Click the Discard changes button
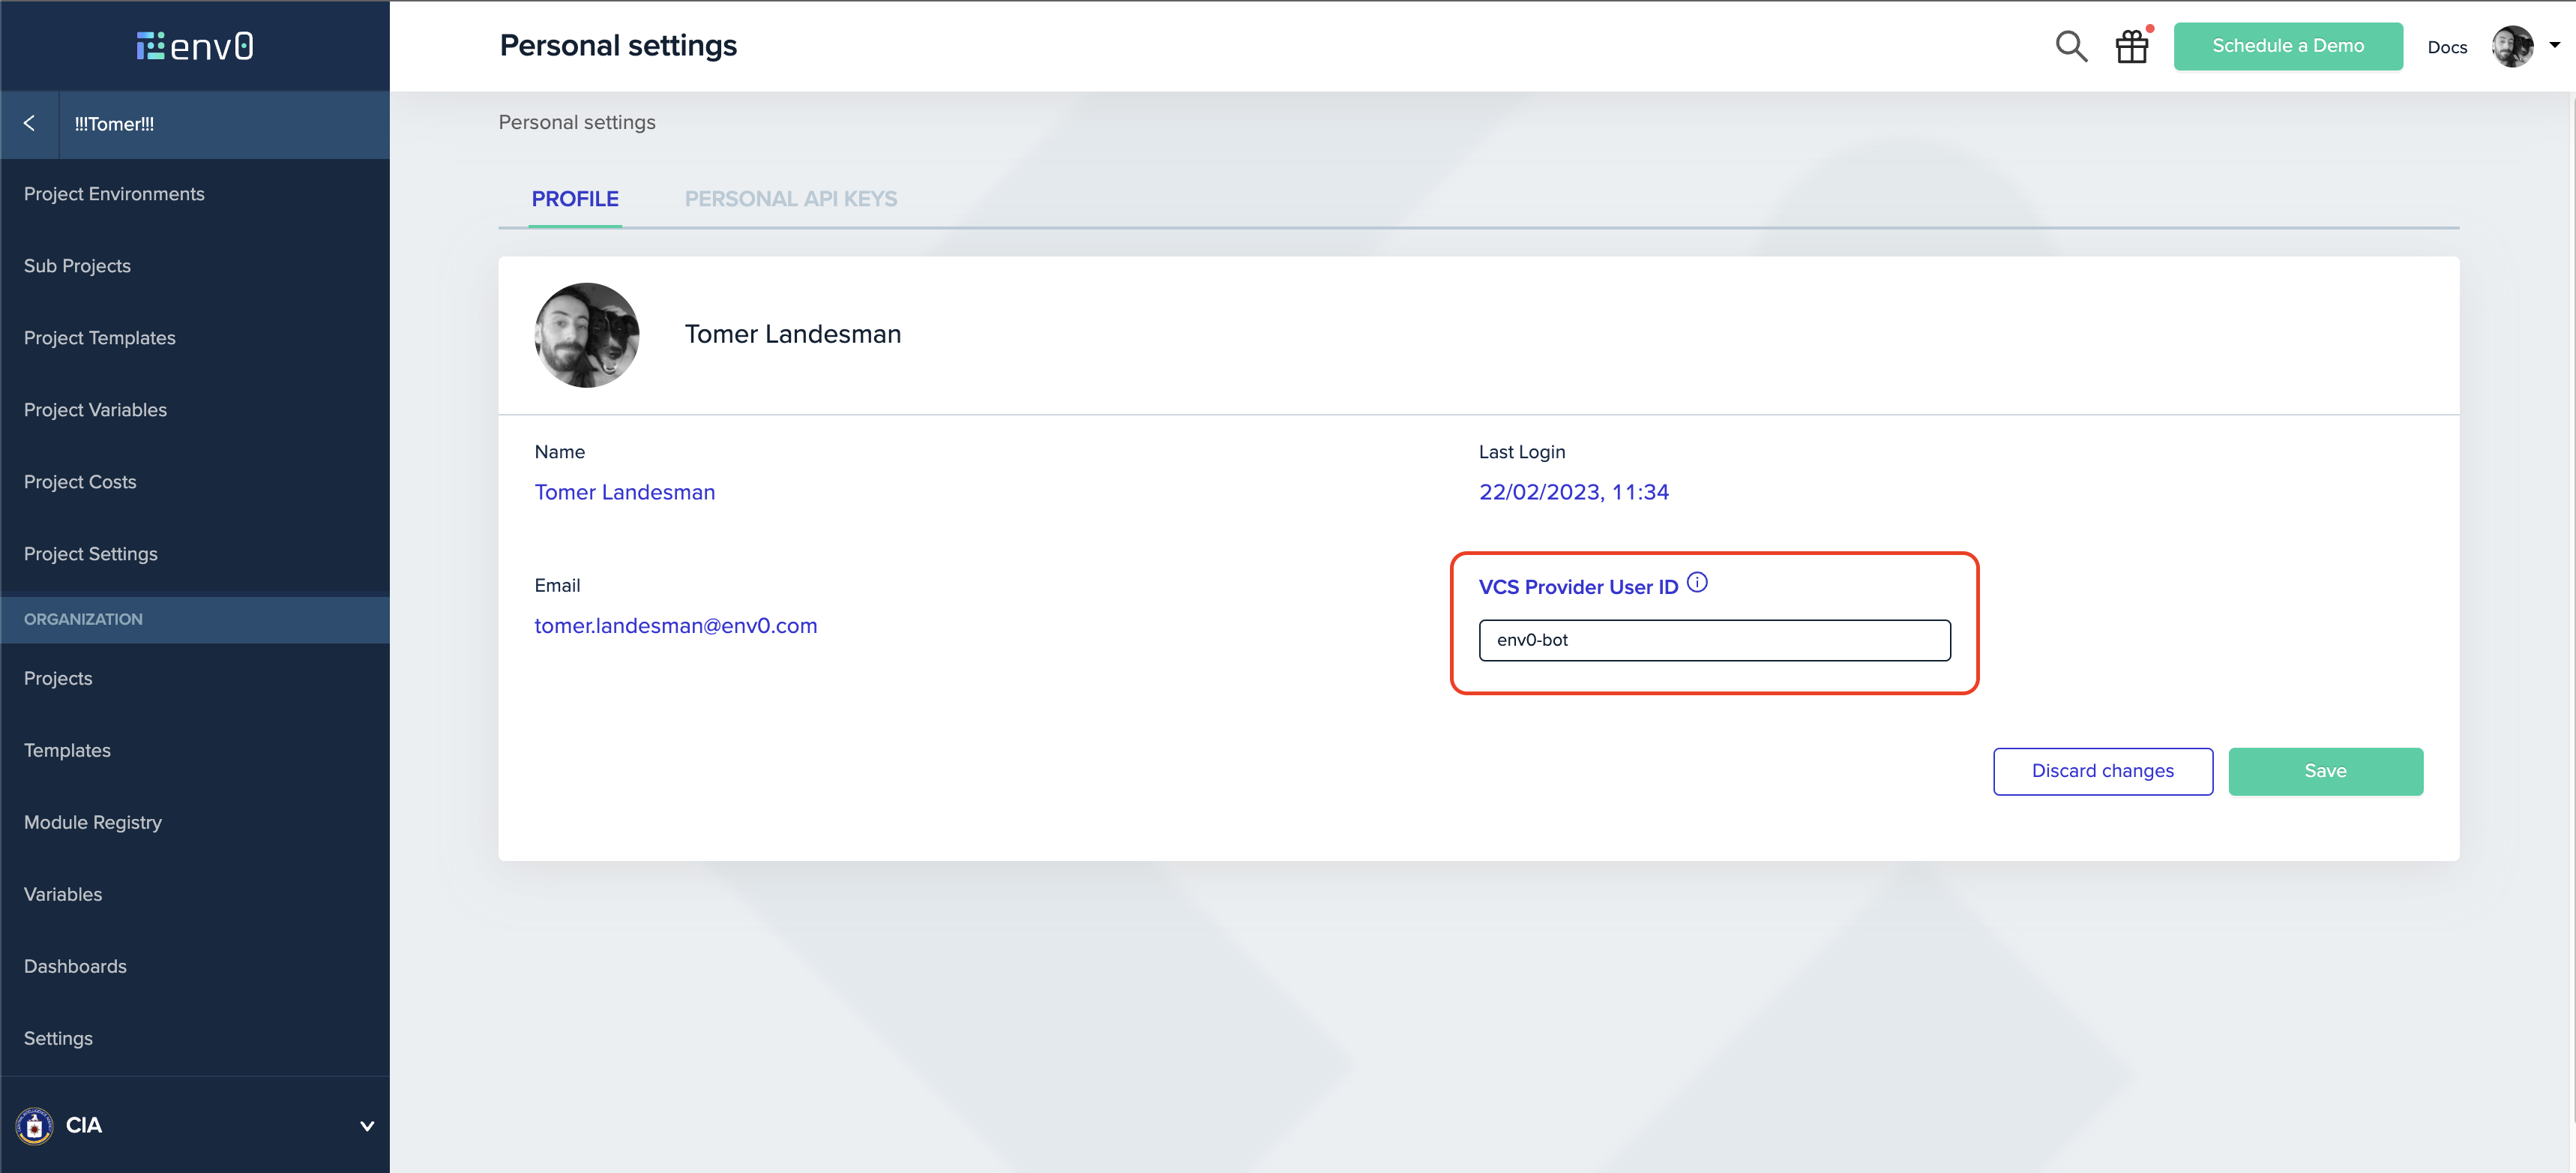 [2102, 771]
